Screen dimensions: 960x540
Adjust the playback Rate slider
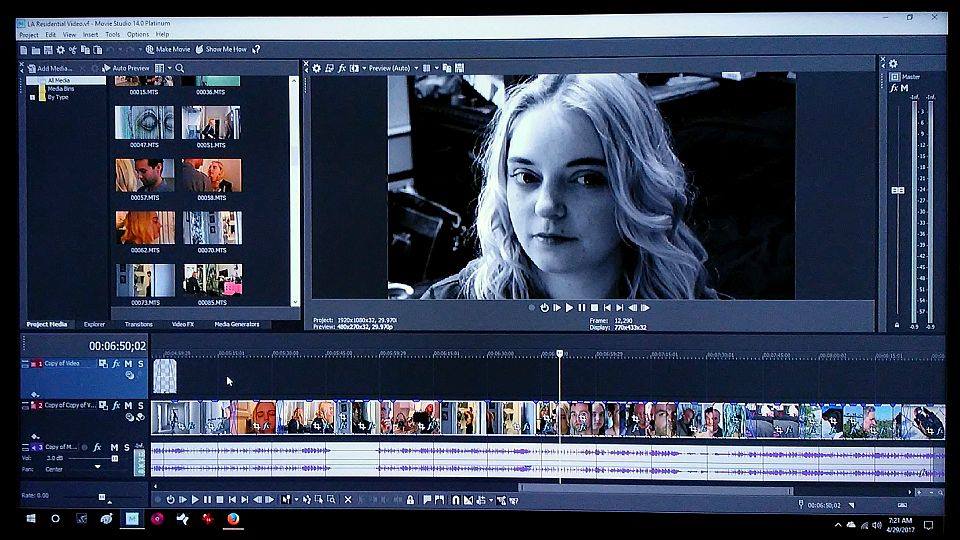(x=102, y=497)
